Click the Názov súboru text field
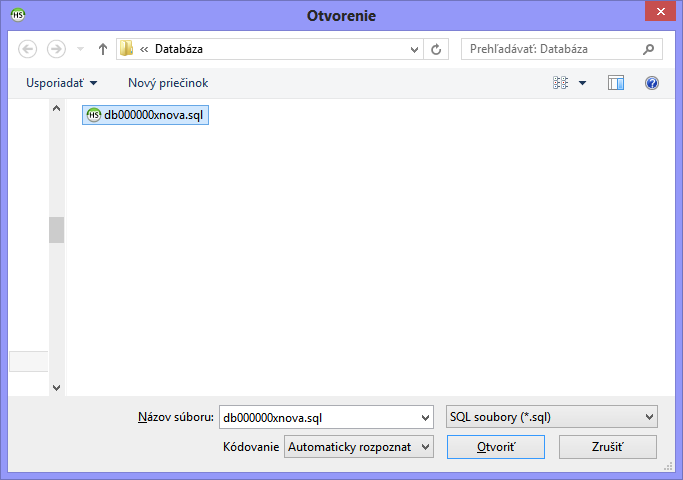Viewport: 683px width, 480px height. click(x=320, y=417)
